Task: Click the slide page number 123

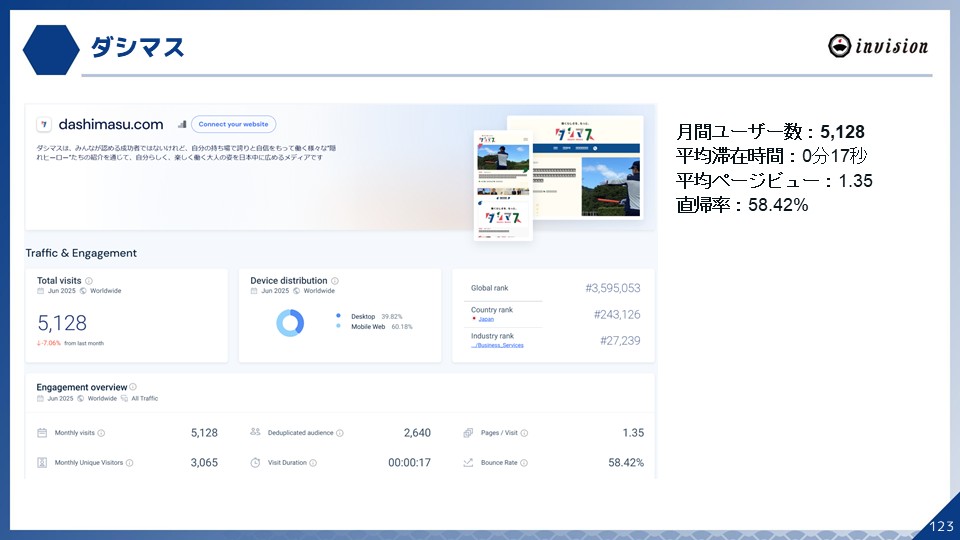Action: tap(941, 527)
